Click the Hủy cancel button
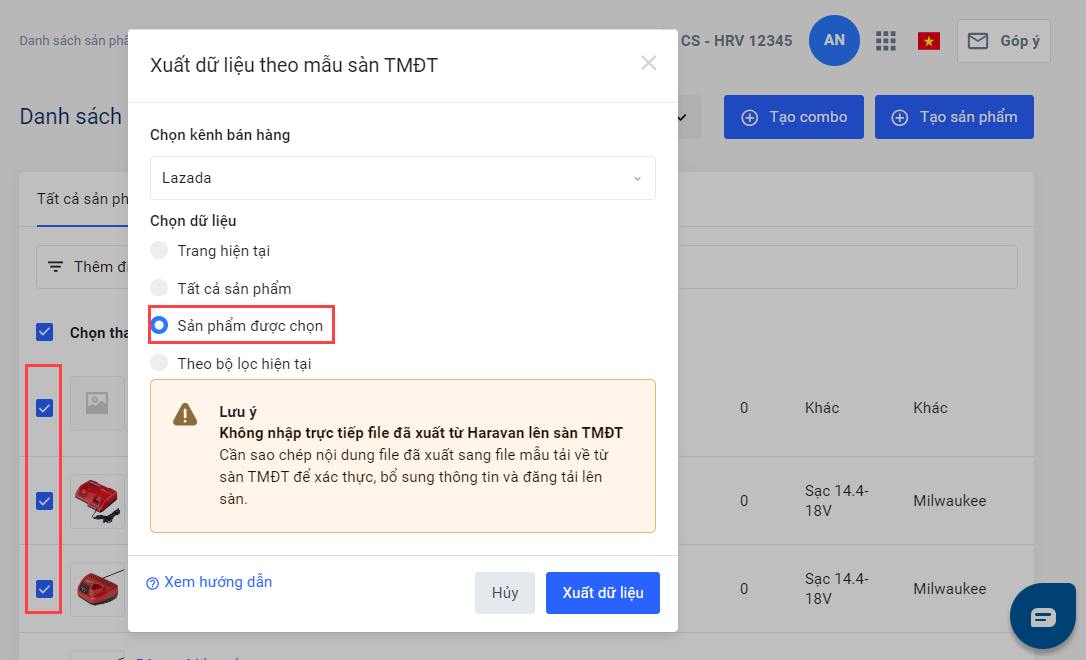Image resolution: width=1086 pixels, height=660 pixels. [505, 593]
